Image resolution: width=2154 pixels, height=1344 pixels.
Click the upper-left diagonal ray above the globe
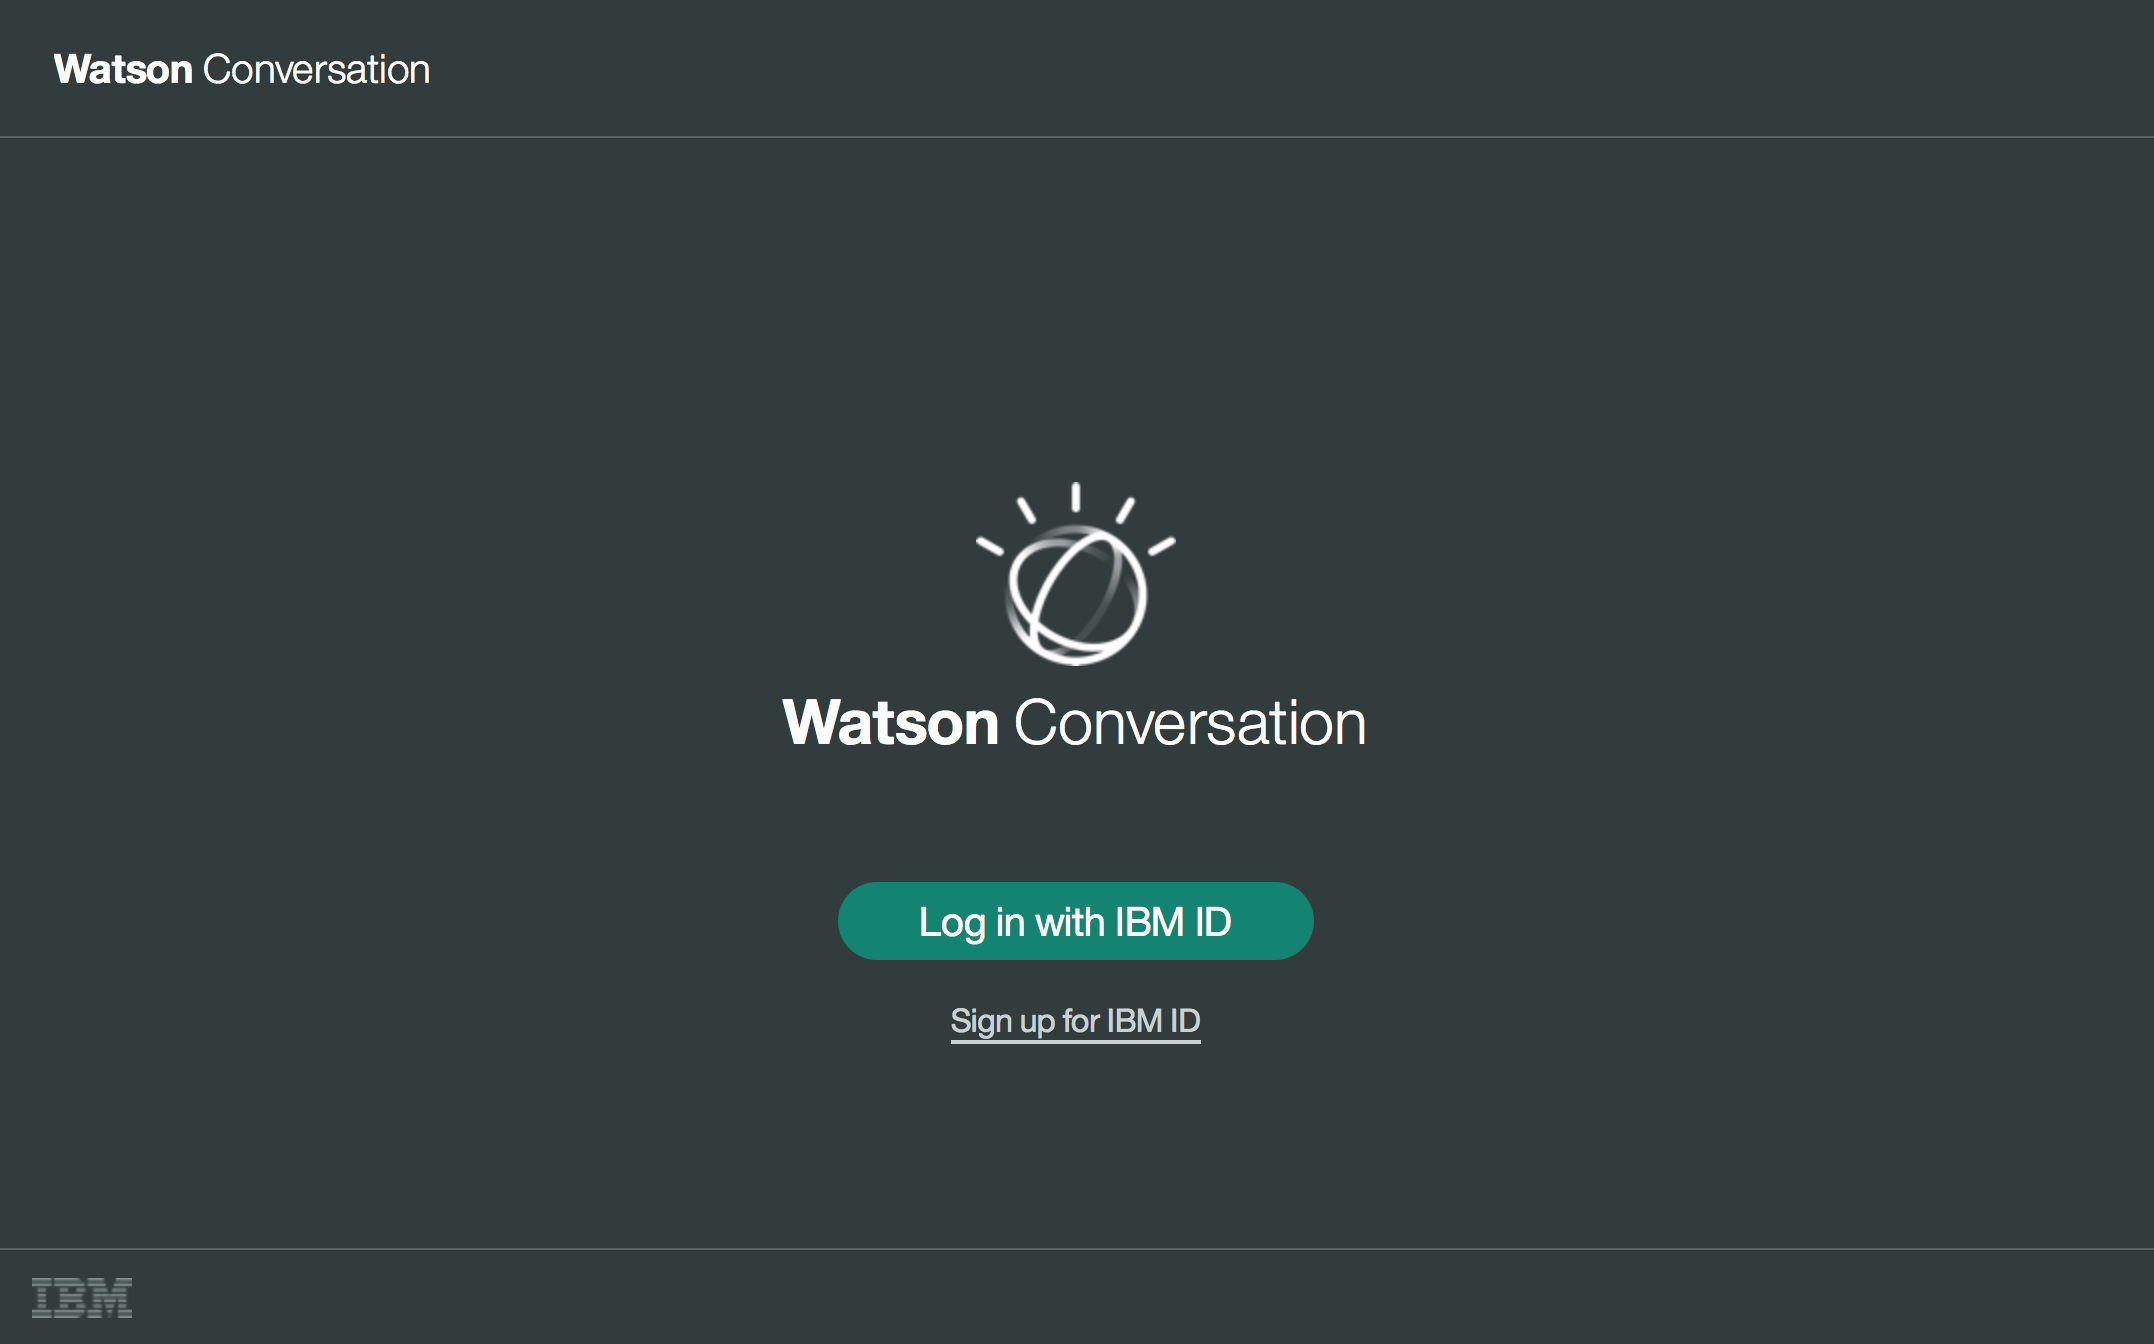(x=1026, y=510)
